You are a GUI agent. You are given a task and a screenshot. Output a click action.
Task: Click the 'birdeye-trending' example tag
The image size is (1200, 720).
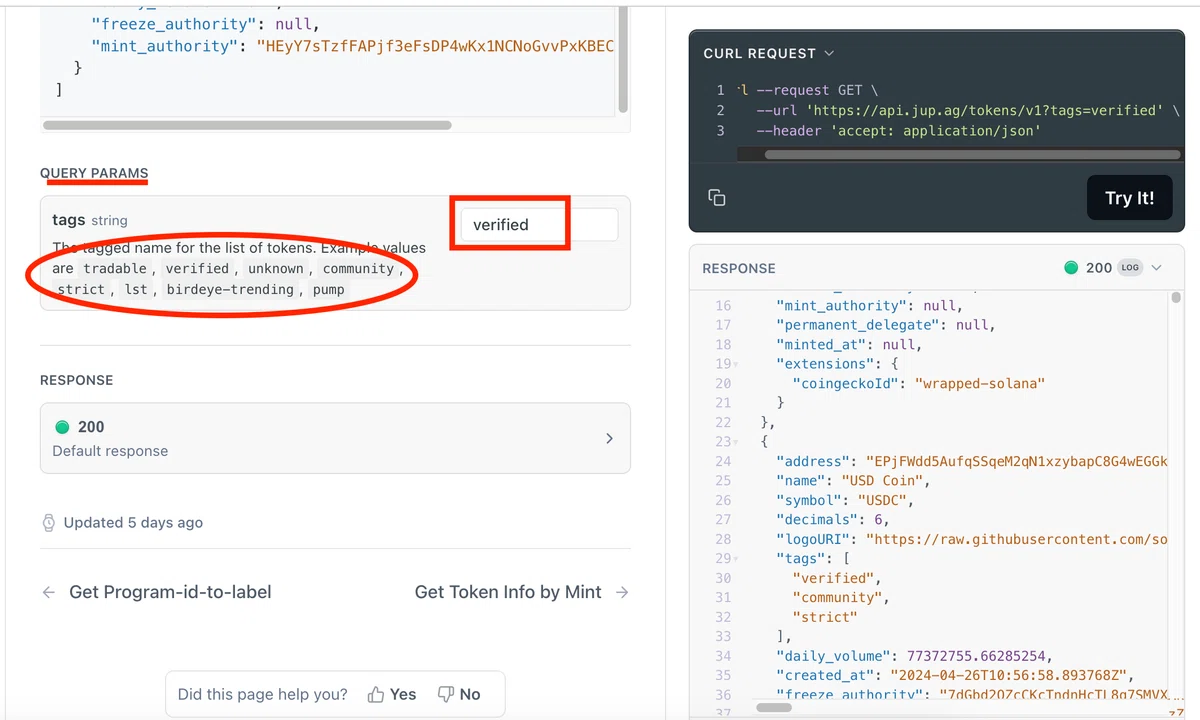coord(230,289)
